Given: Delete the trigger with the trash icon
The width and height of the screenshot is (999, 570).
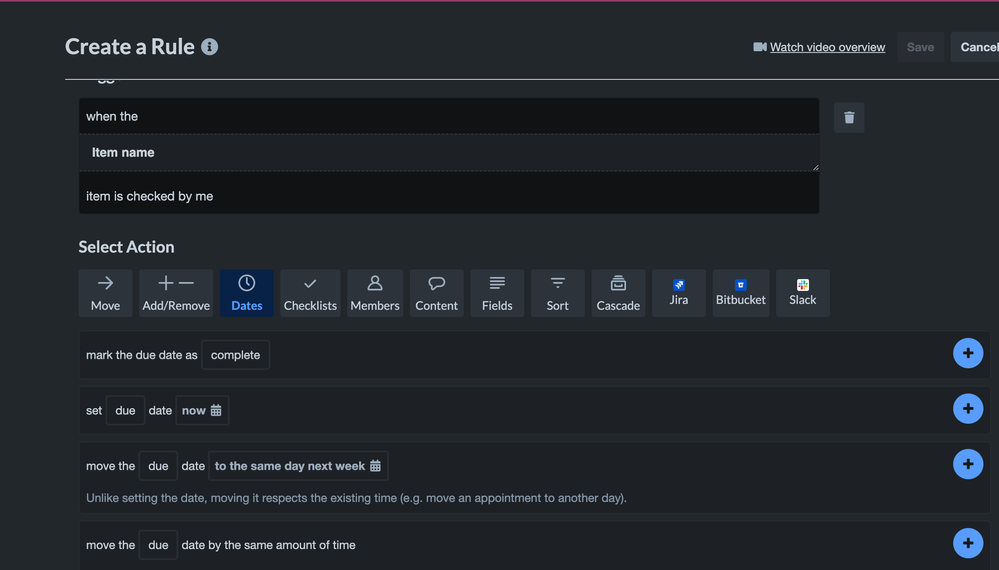Looking at the screenshot, I should point(849,118).
